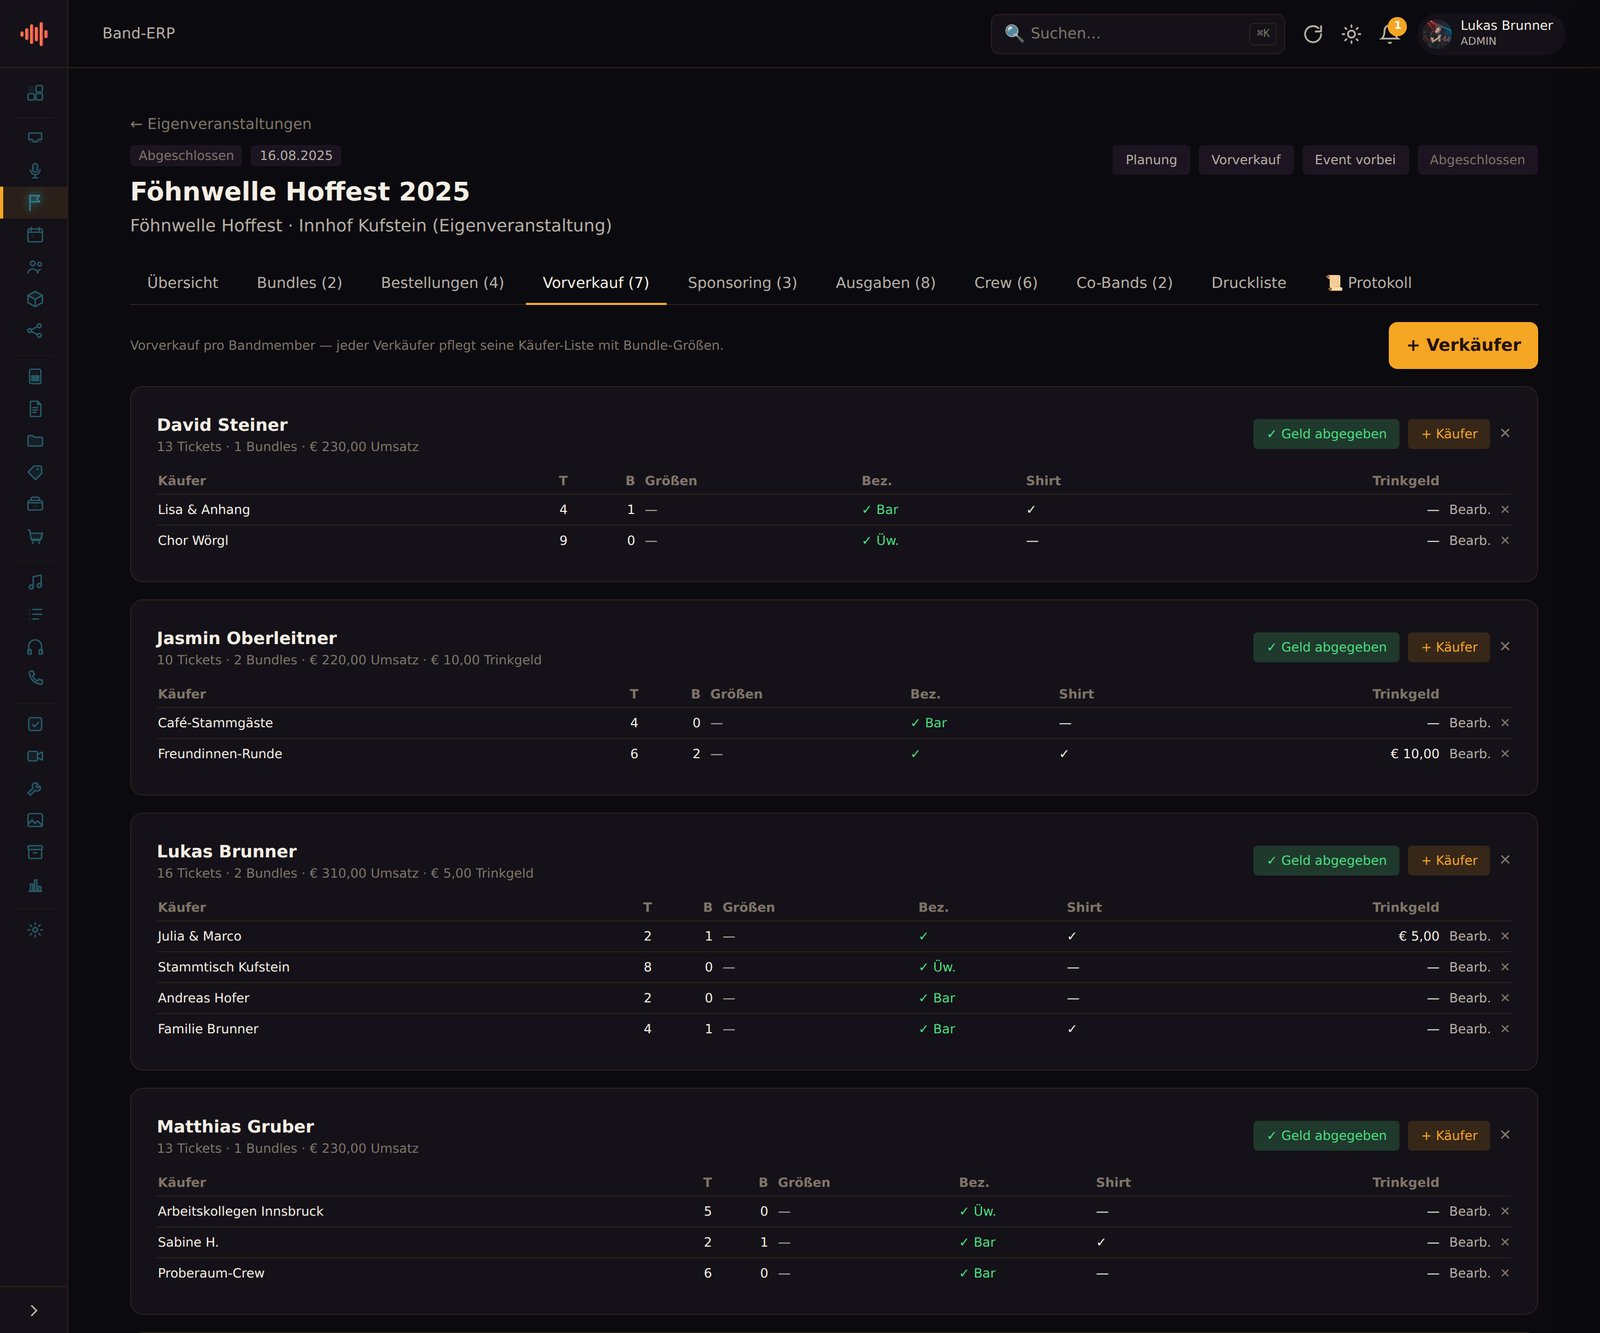Go back to Eigenveranstaltungen
The image size is (1600, 1333).
(221, 124)
